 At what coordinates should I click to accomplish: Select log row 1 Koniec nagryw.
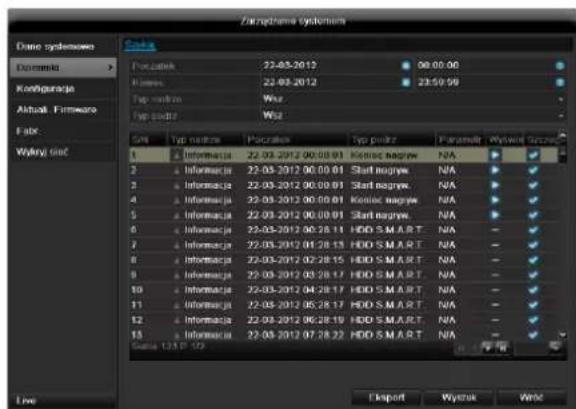343,155
